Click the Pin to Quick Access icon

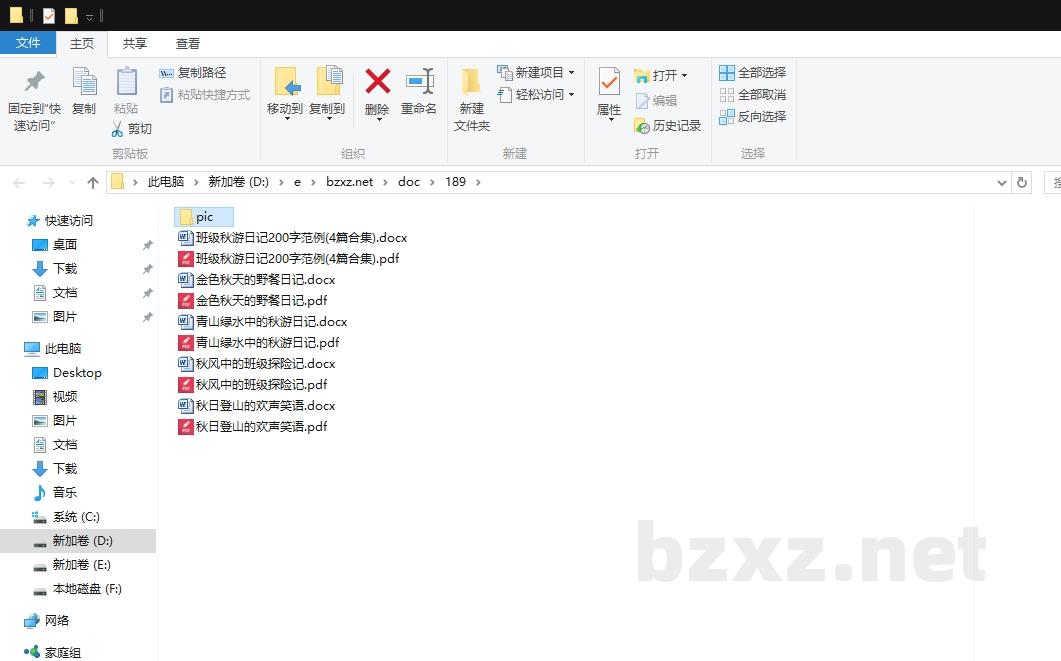34,82
